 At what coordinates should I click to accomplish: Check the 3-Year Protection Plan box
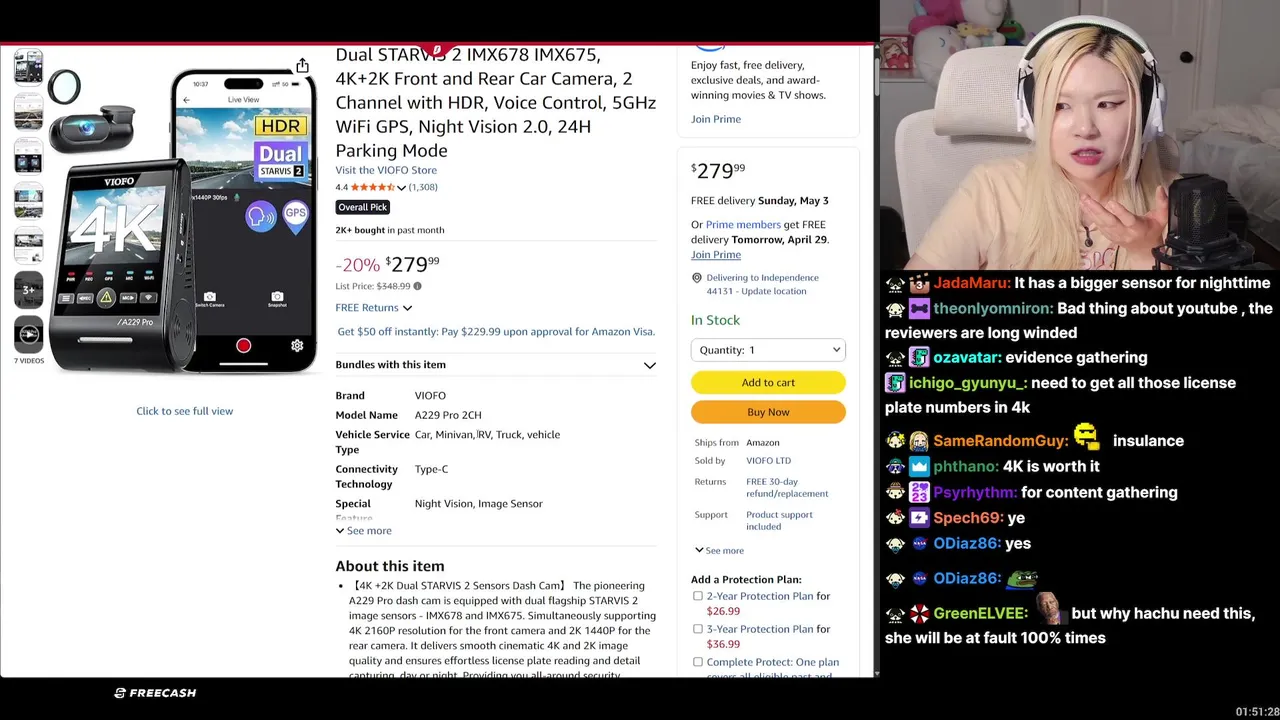point(698,629)
